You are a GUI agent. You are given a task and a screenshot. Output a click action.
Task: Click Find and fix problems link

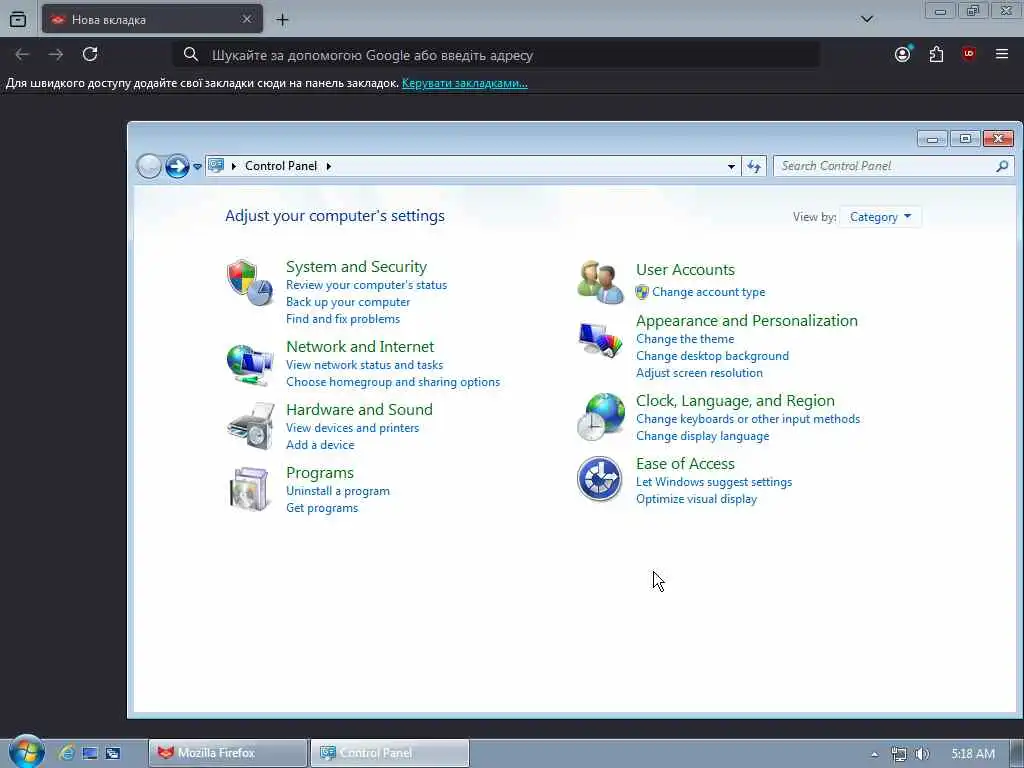click(x=343, y=319)
